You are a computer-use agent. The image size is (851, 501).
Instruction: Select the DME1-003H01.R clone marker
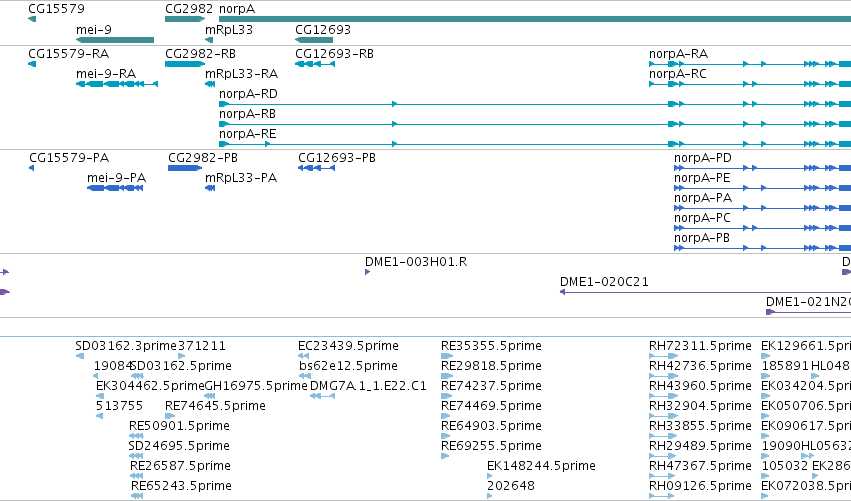pos(367,272)
